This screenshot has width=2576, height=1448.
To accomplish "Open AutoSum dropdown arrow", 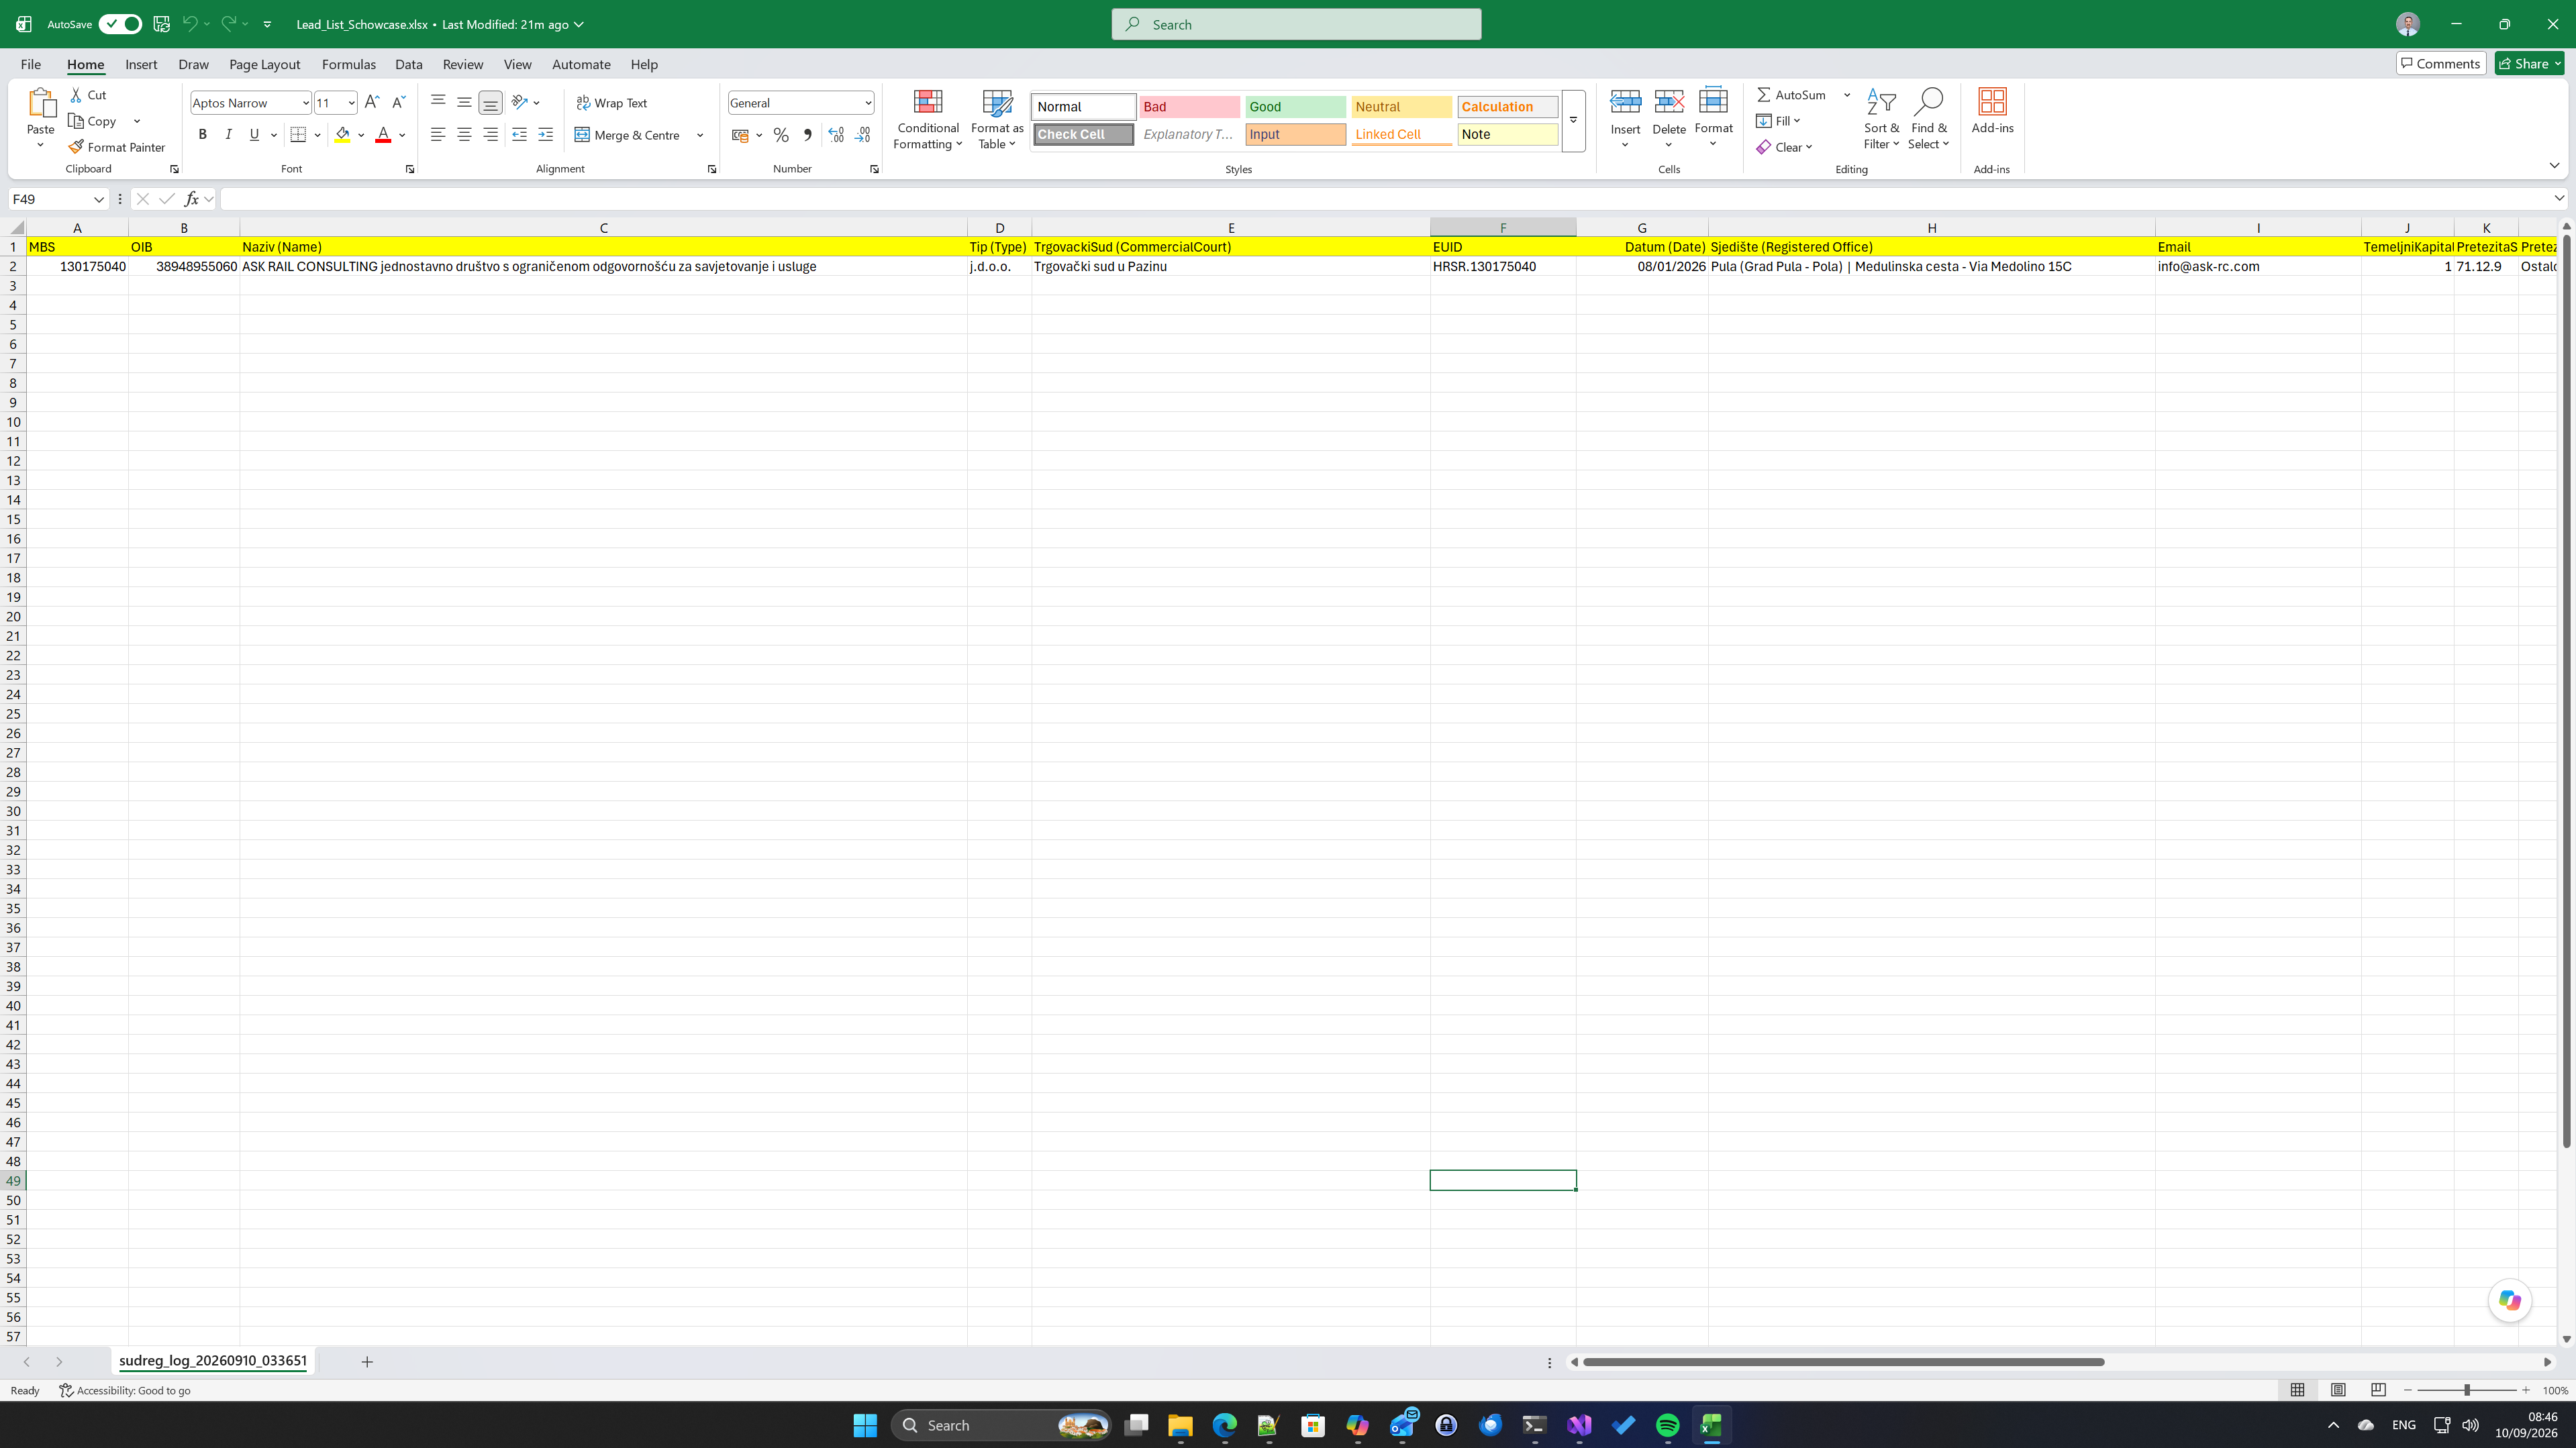I will pyautogui.click(x=1847, y=95).
